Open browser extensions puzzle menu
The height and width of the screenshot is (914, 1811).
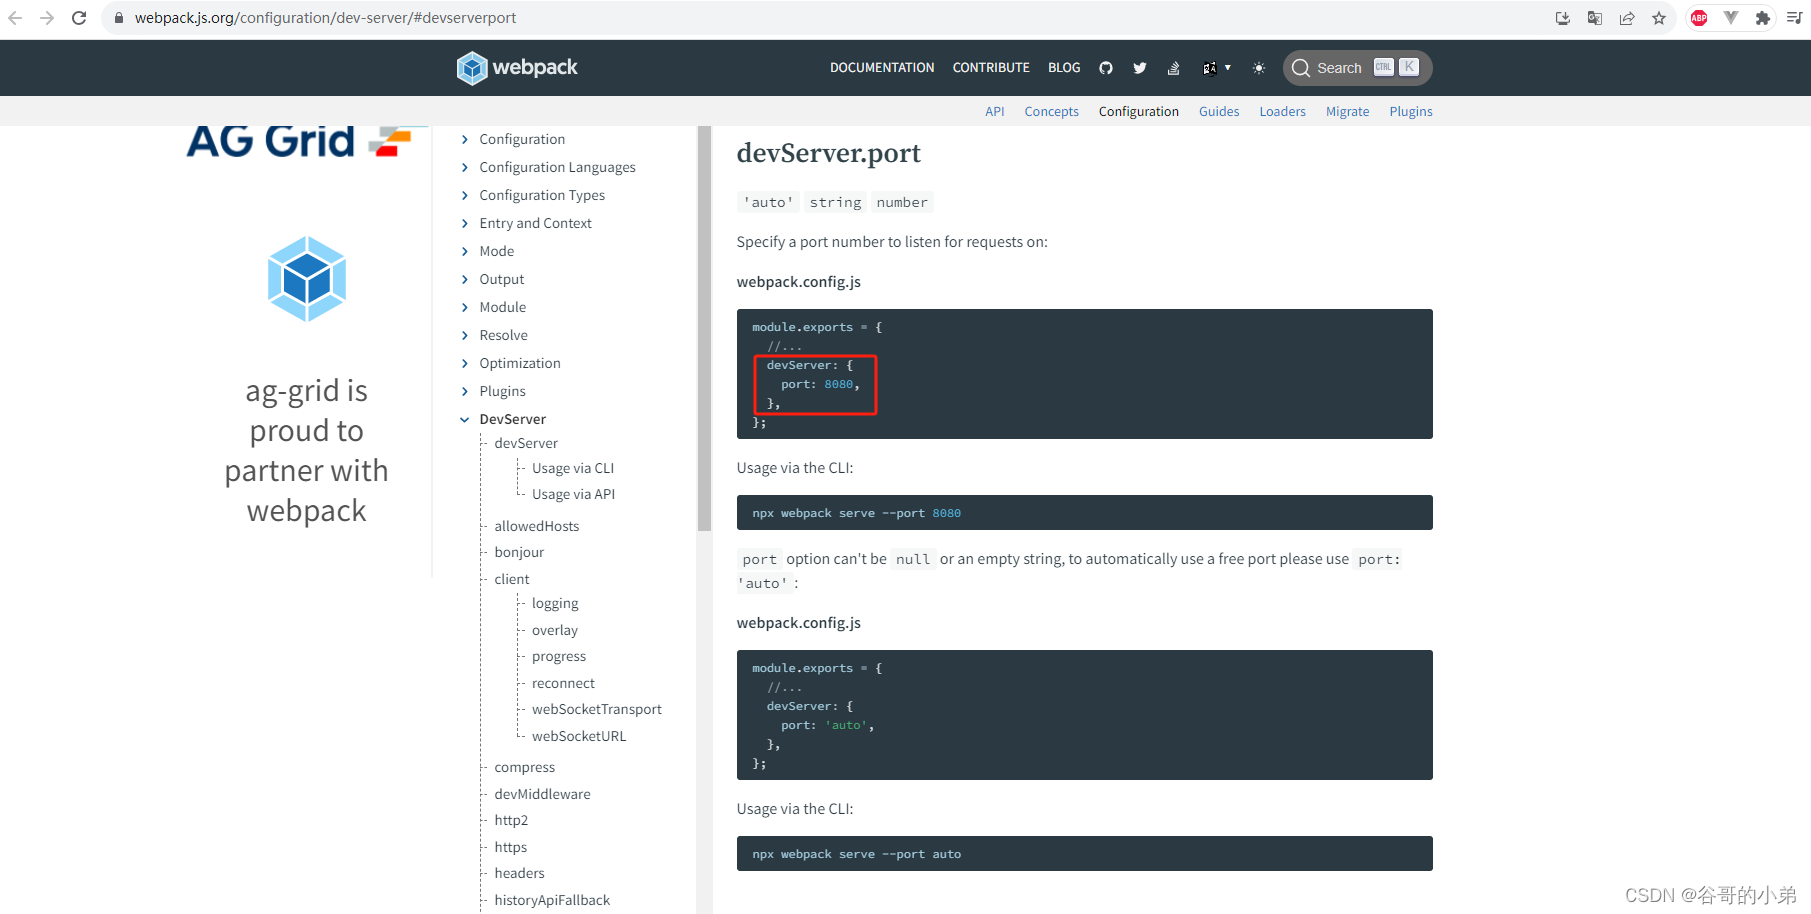(x=1763, y=18)
